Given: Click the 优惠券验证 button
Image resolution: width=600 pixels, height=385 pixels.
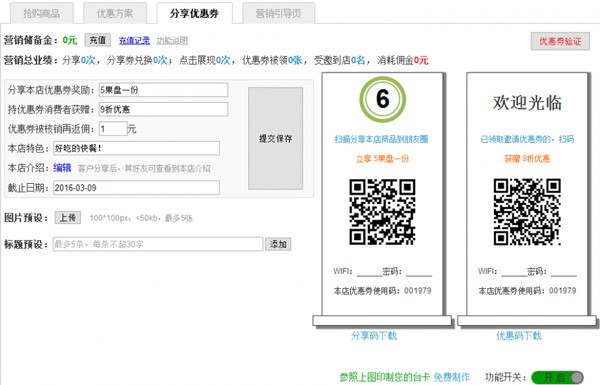Looking at the screenshot, I should [560, 41].
